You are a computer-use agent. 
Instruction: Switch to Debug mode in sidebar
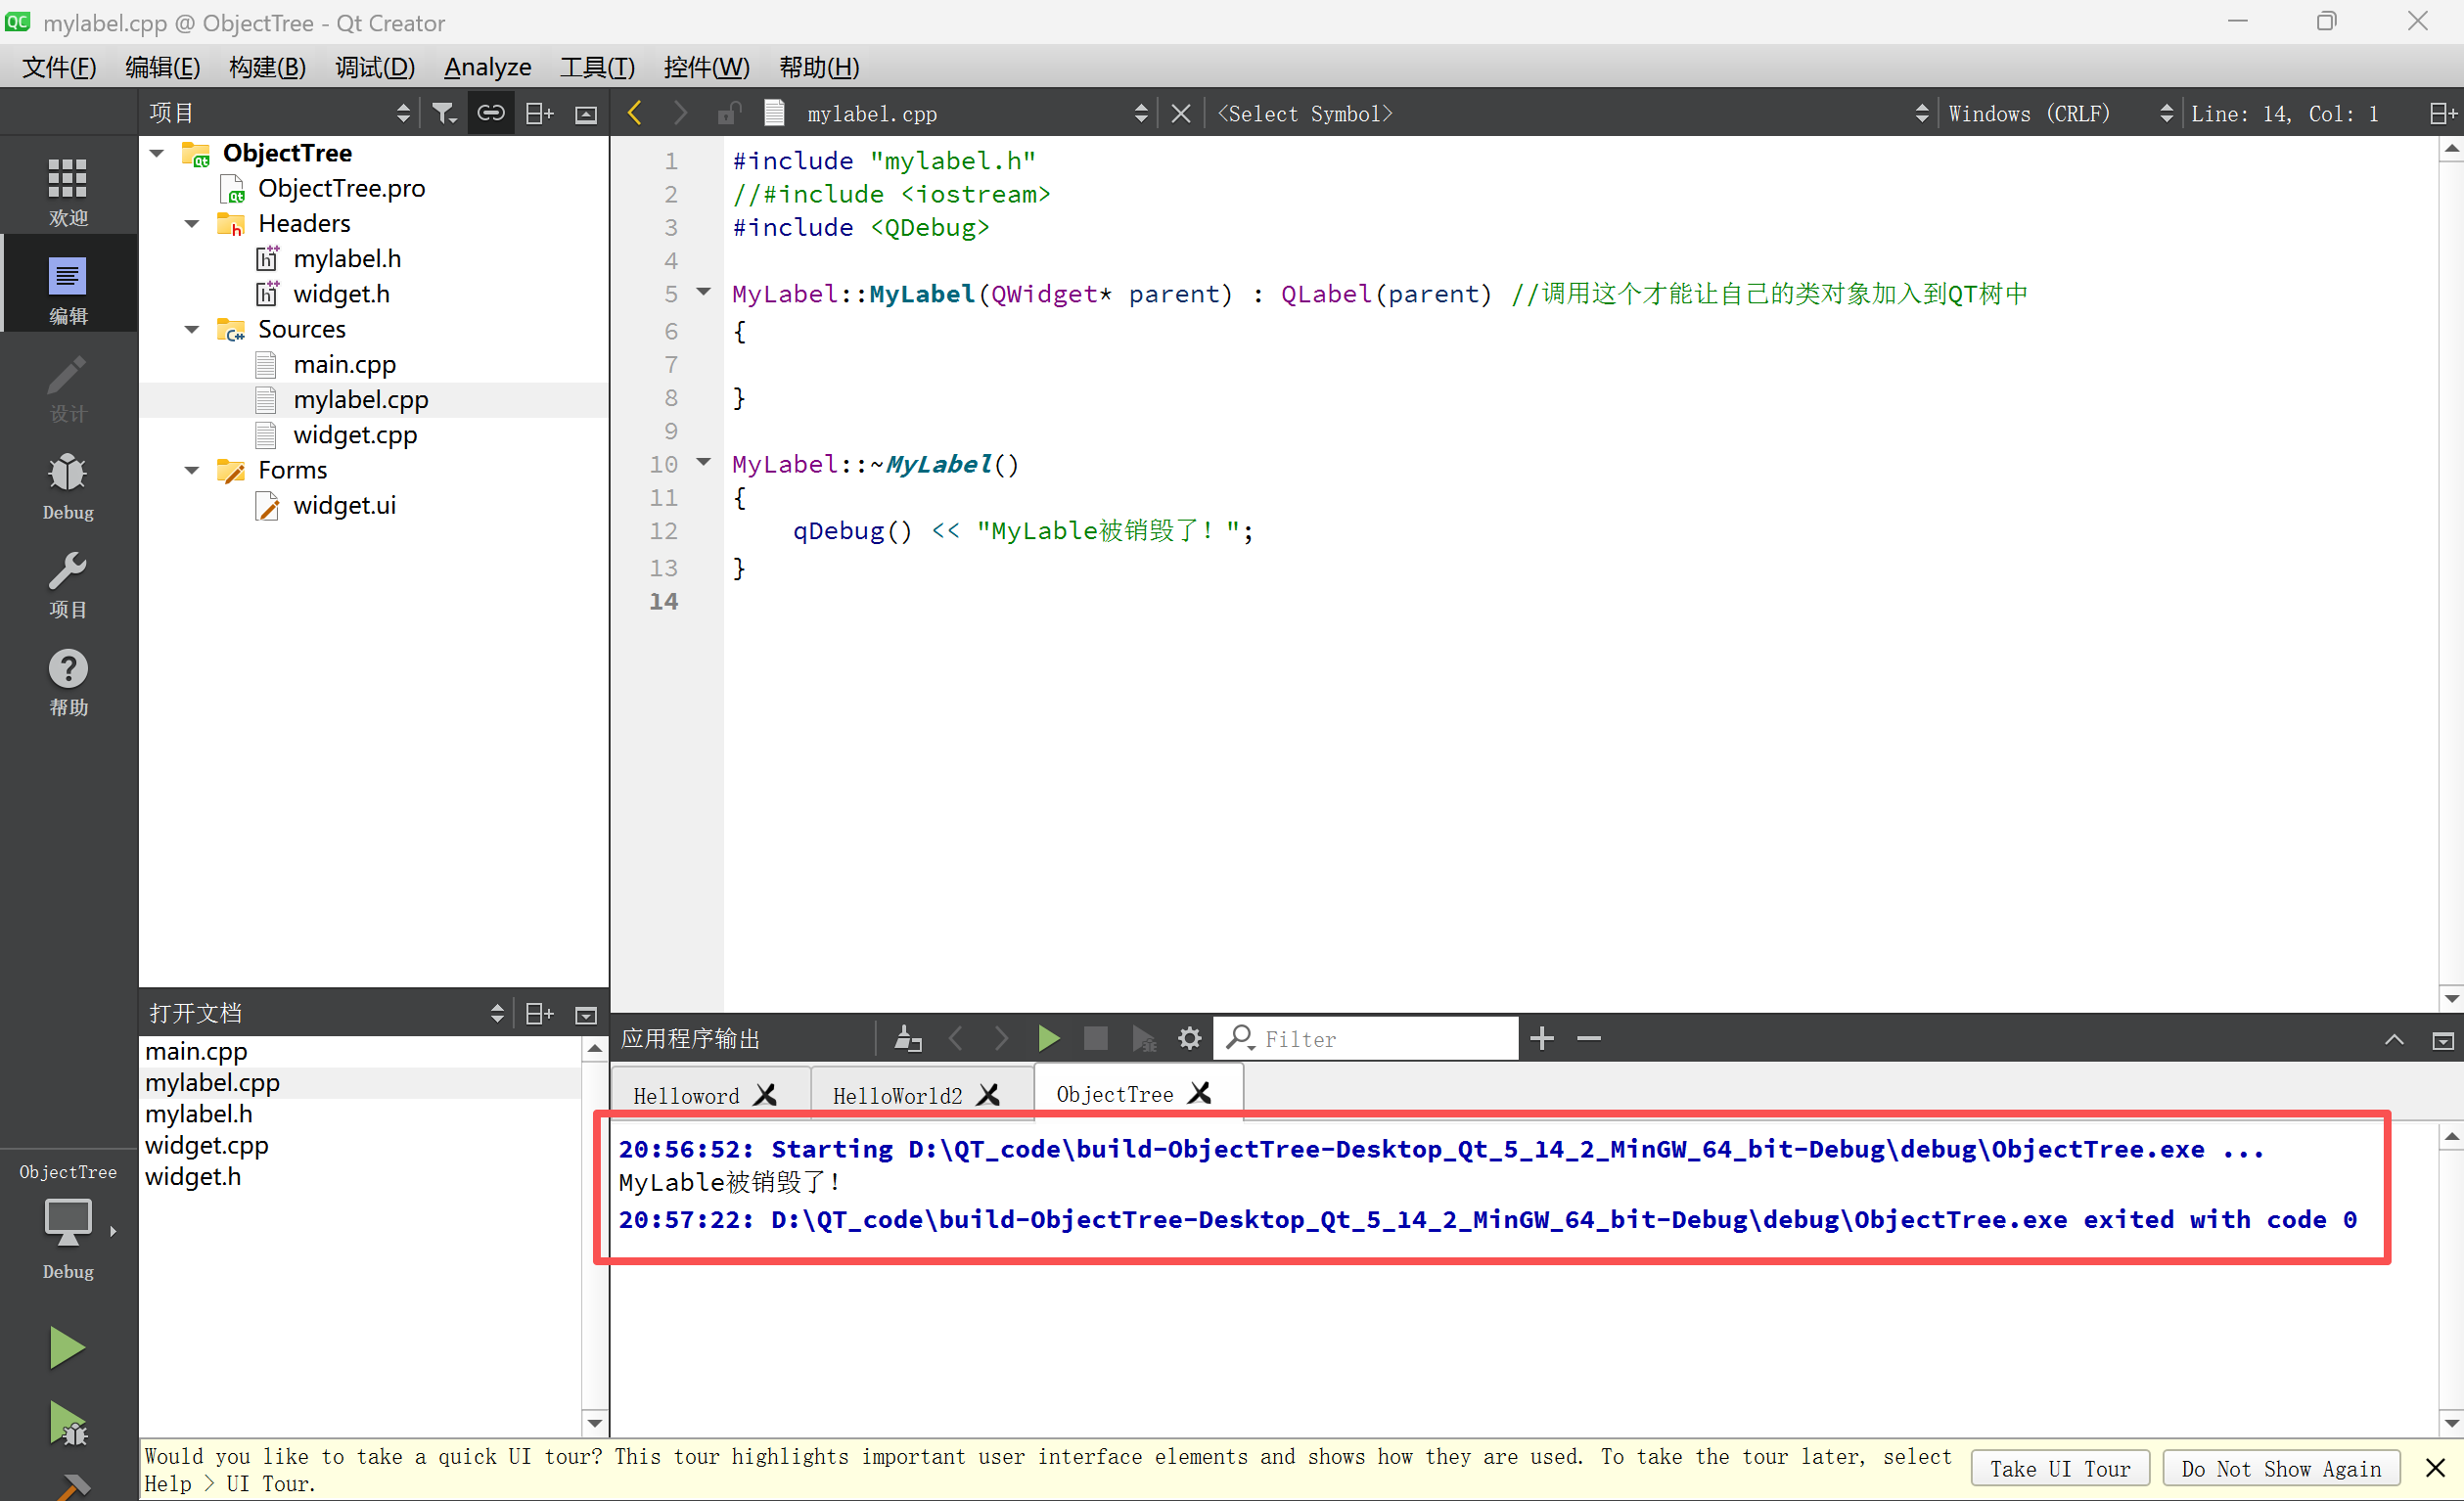tap(68, 486)
